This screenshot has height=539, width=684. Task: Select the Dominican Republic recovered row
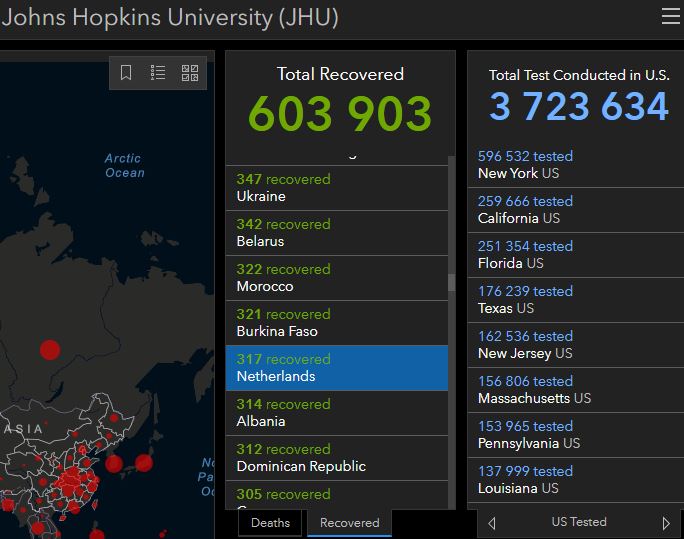click(x=337, y=457)
